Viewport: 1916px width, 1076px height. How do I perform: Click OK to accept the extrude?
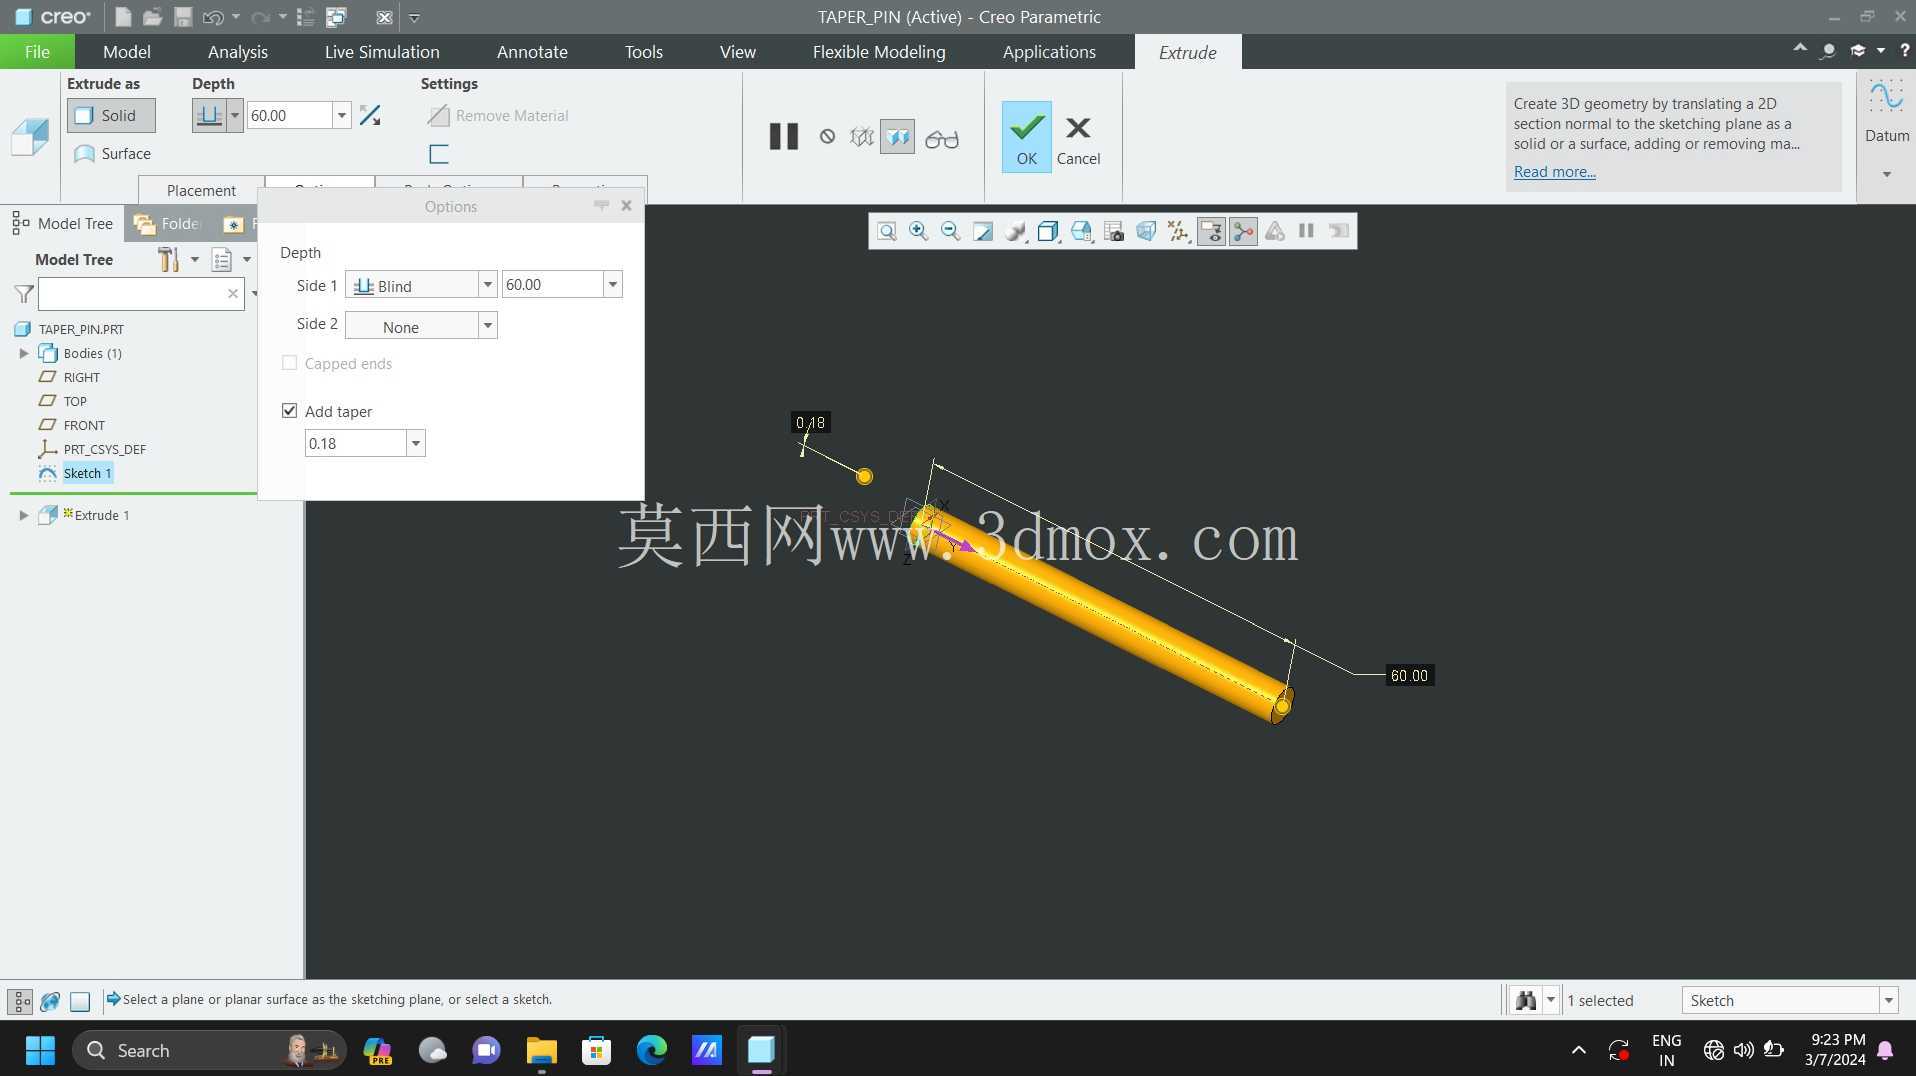1027,137
